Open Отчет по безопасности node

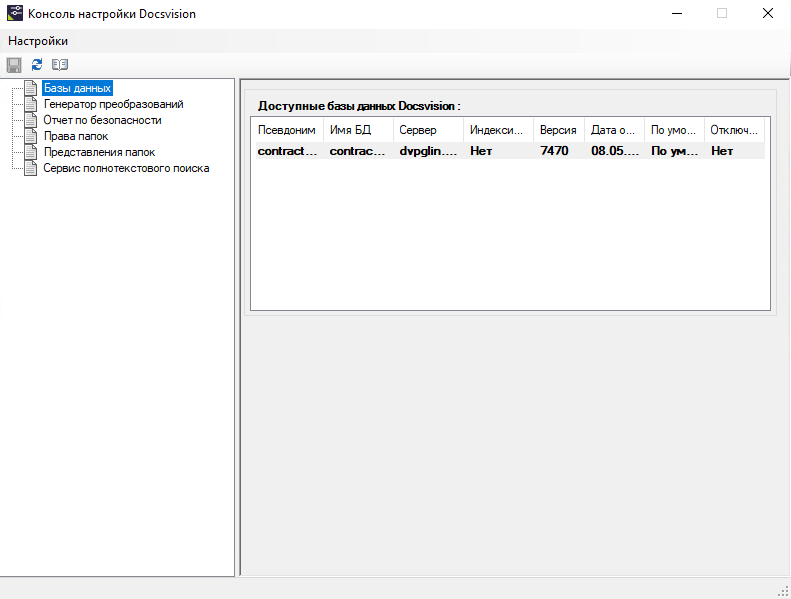102,120
